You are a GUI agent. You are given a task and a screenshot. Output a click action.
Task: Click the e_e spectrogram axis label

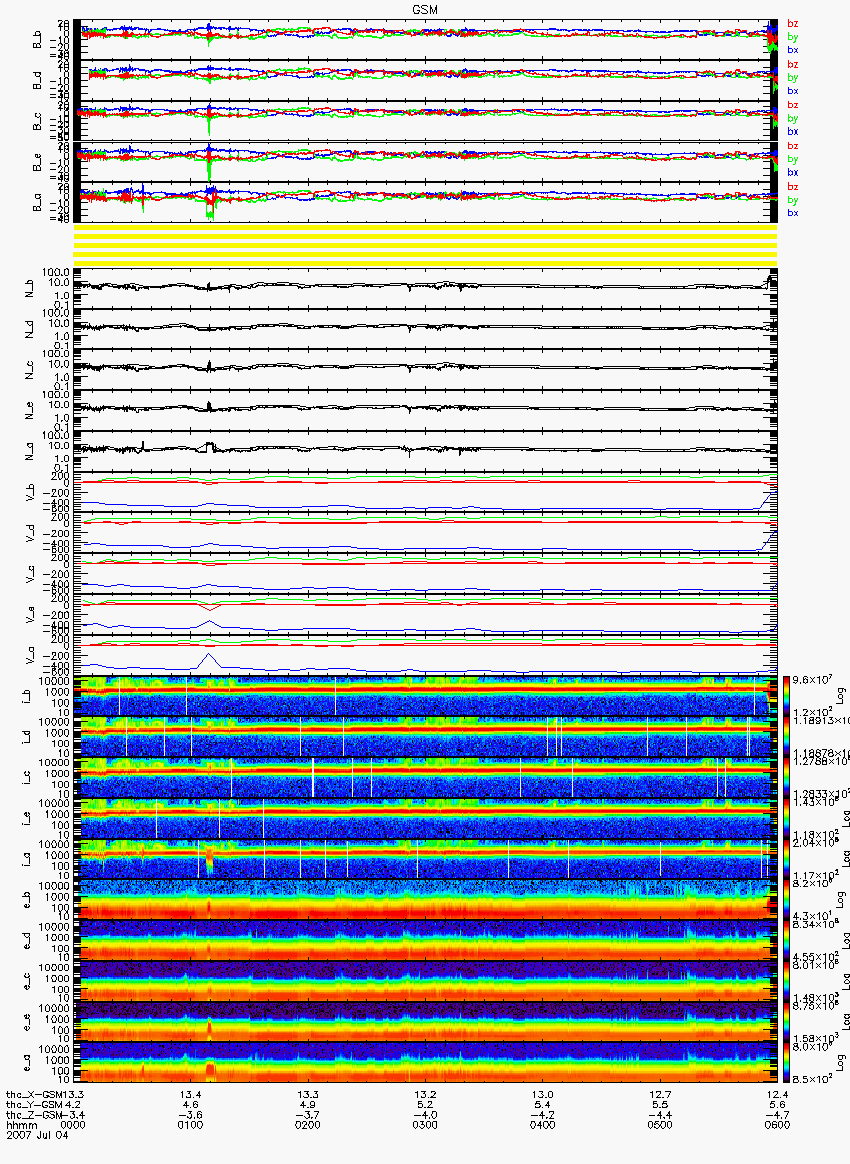pos(26,1024)
